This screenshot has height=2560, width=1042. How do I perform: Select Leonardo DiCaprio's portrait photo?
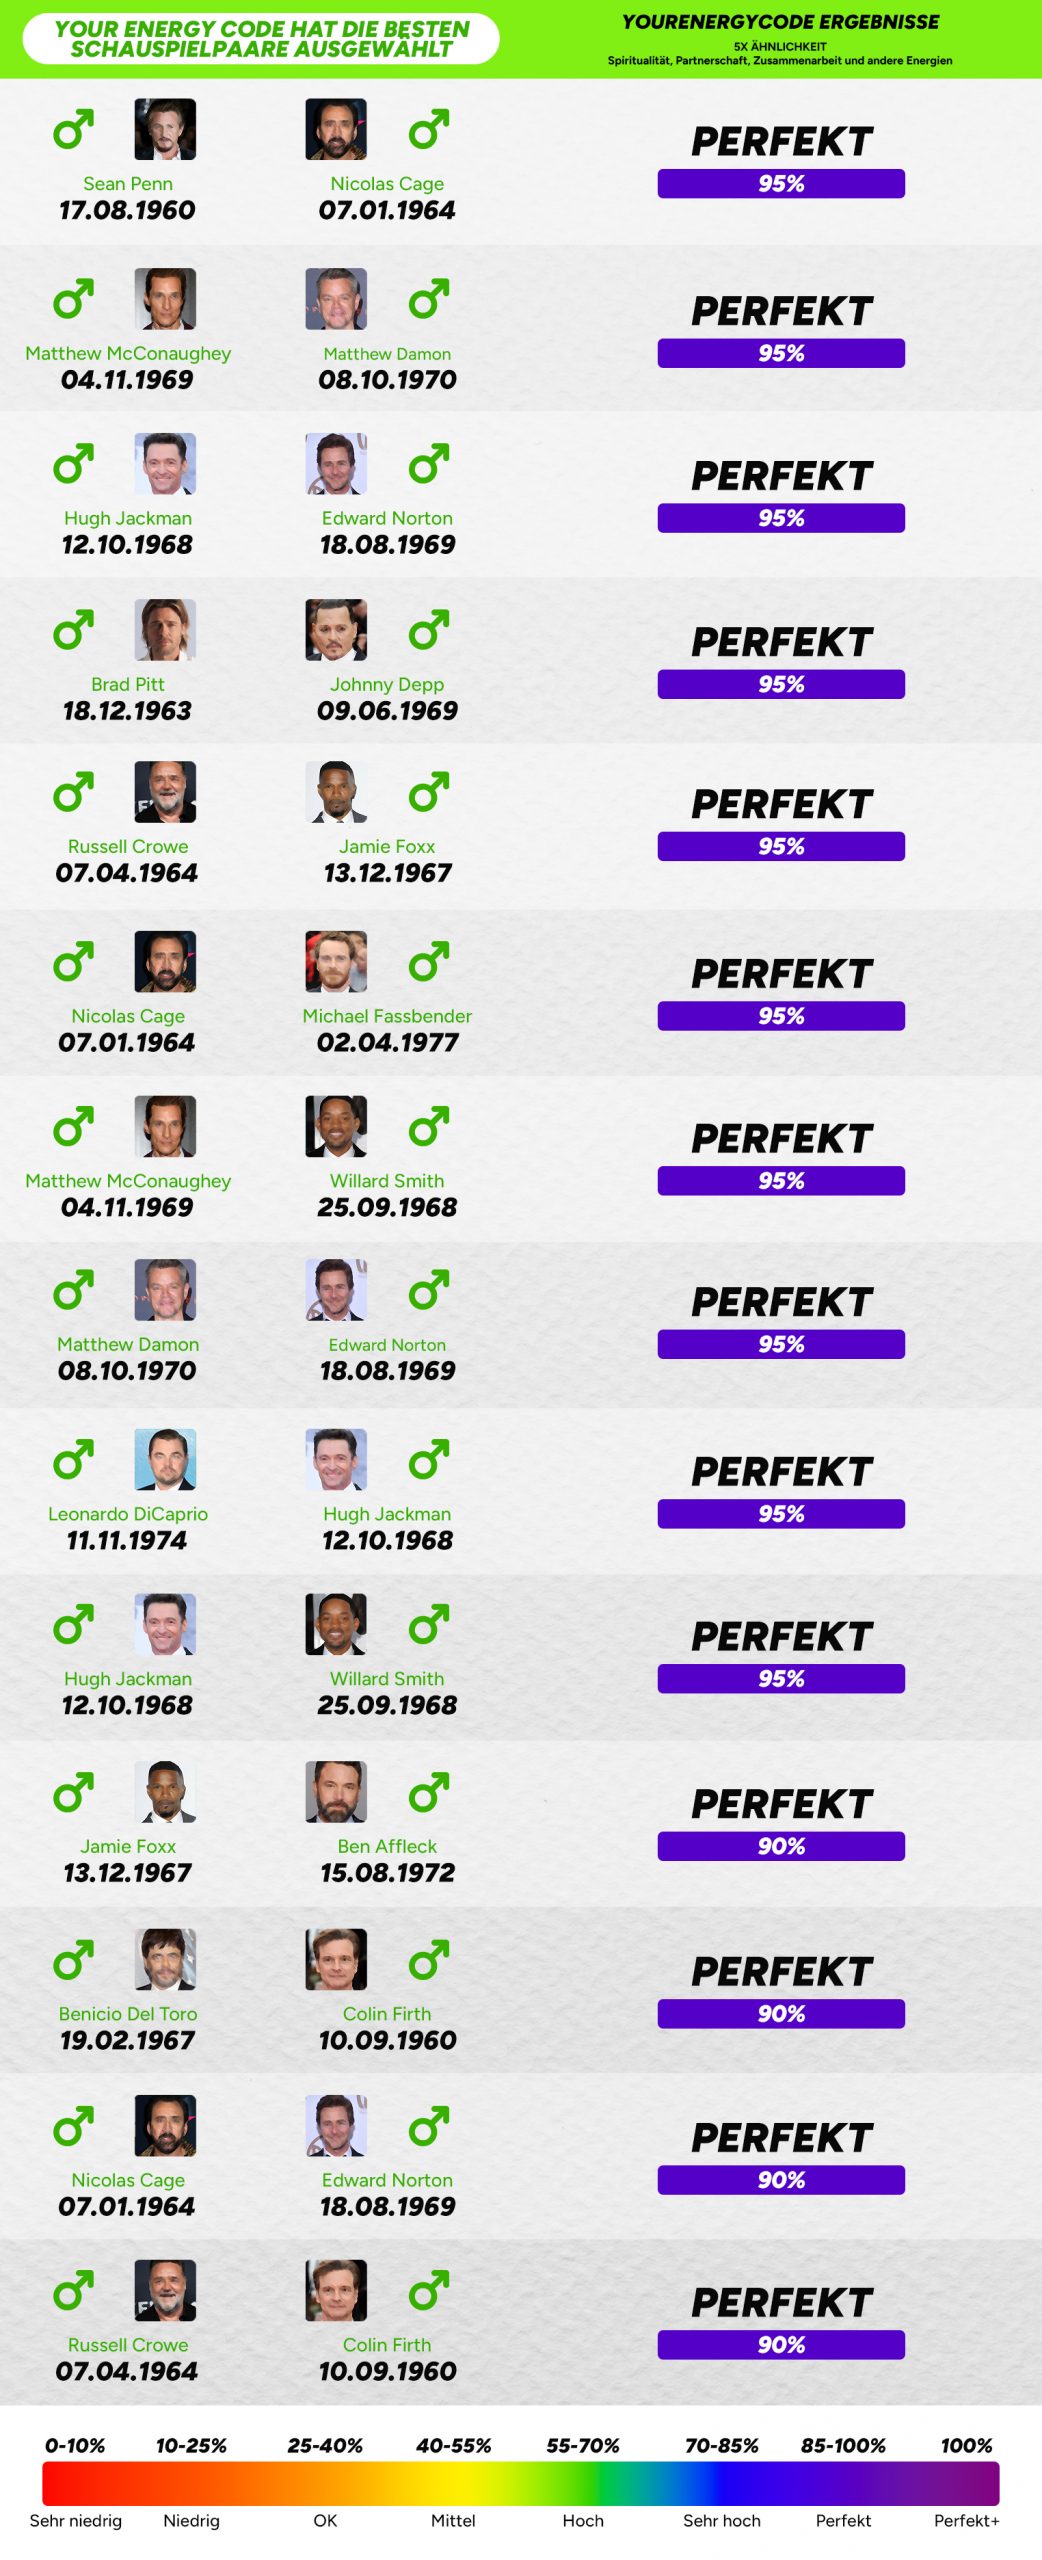(165, 1460)
